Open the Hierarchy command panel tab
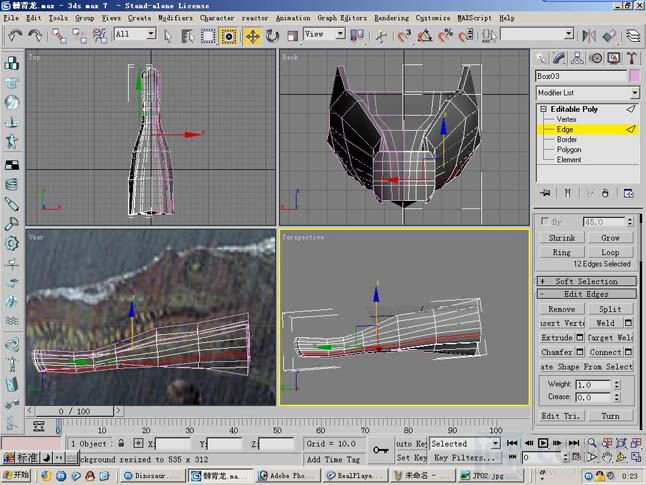 pyautogui.click(x=577, y=59)
